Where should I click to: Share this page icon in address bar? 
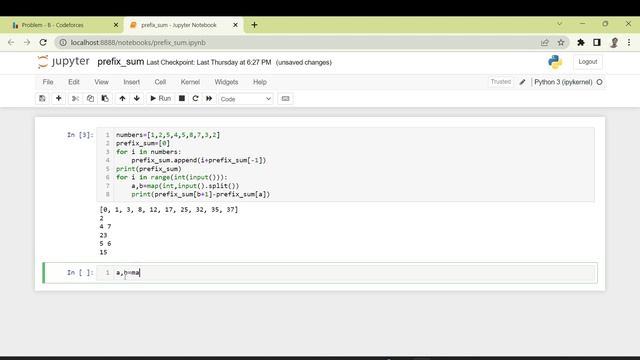545,42
